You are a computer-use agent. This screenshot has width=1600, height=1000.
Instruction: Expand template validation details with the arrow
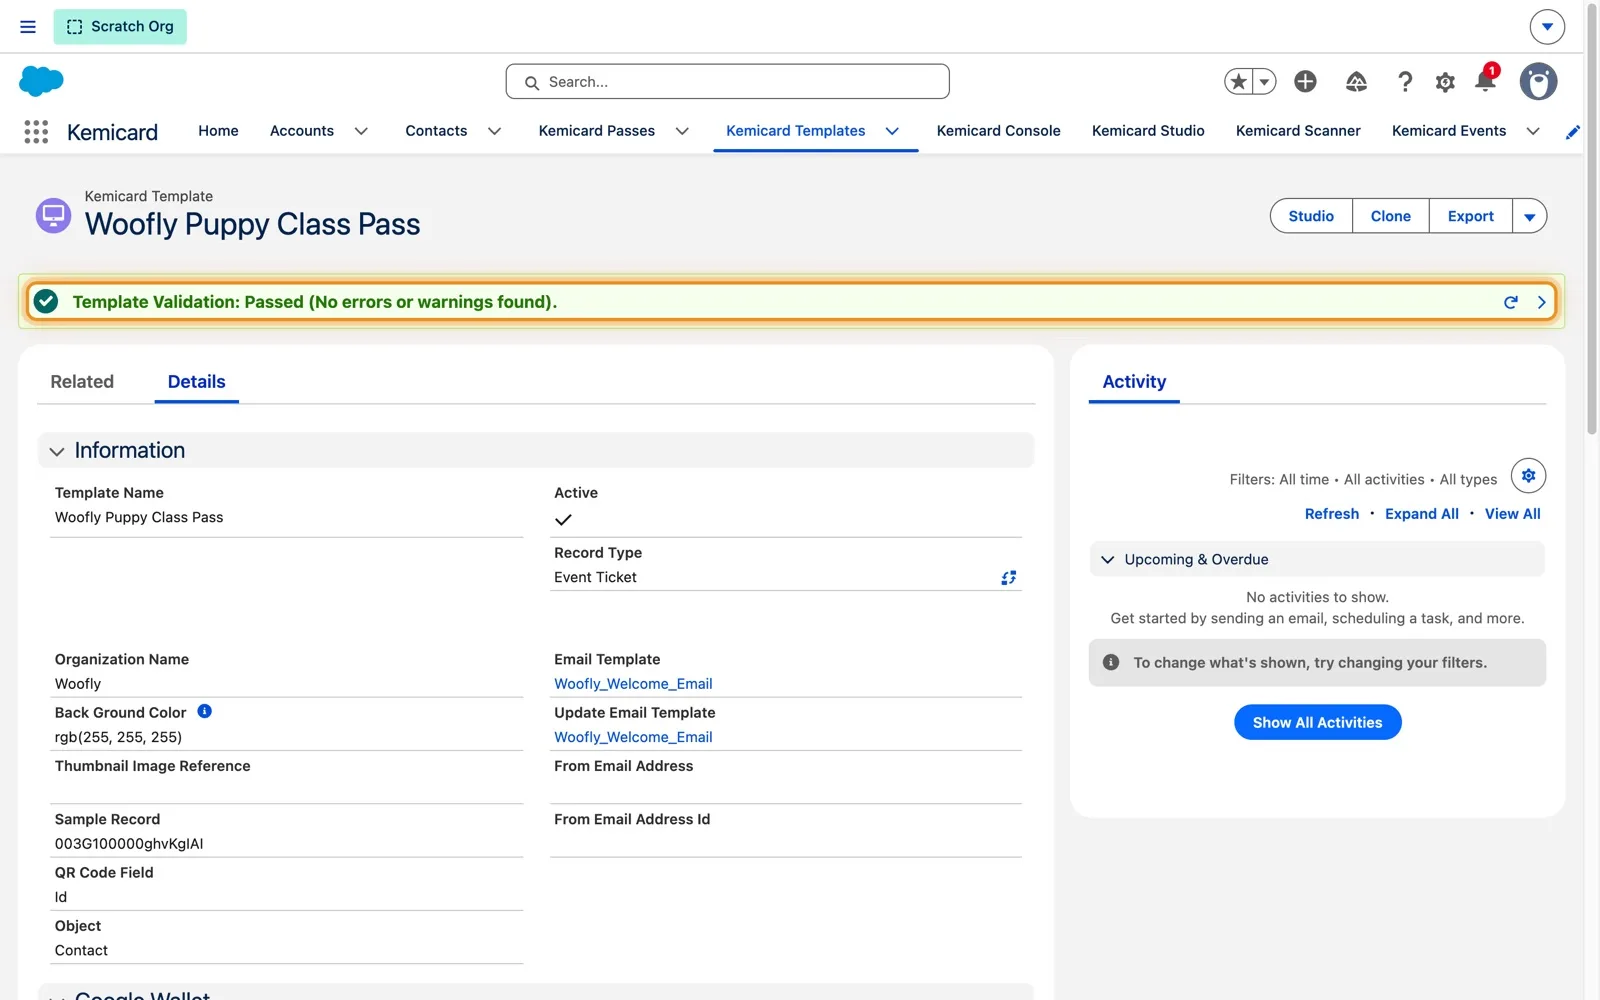coord(1541,302)
